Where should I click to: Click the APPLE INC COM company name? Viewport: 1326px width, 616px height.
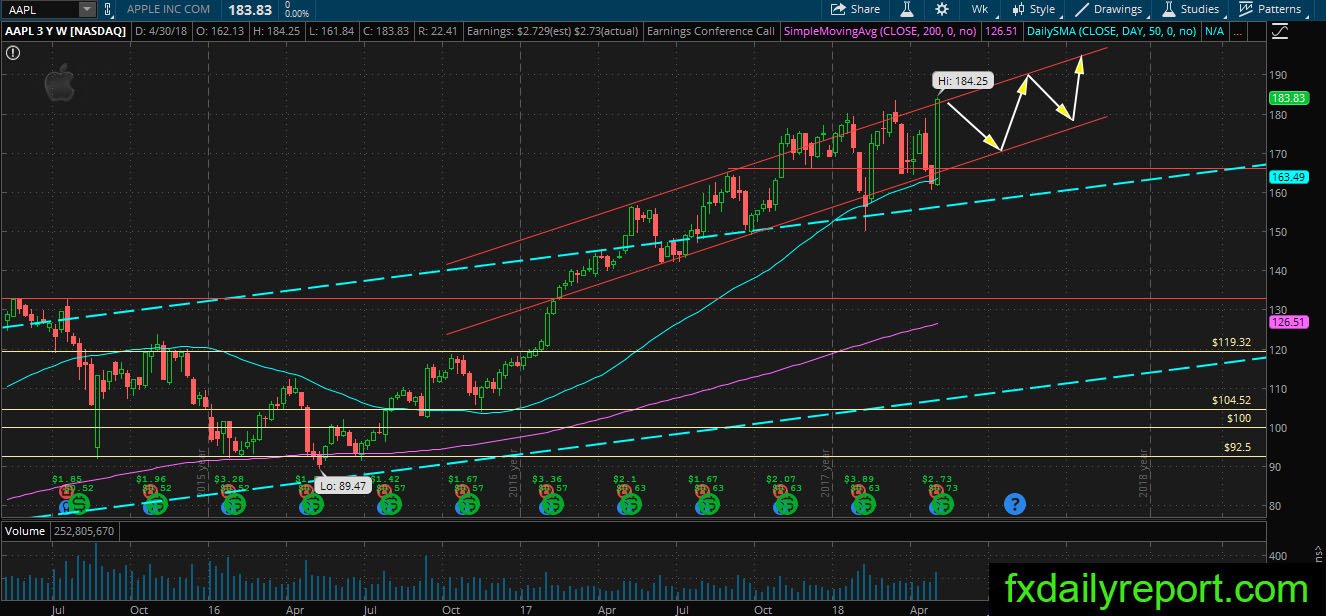(x=169, y=9)
